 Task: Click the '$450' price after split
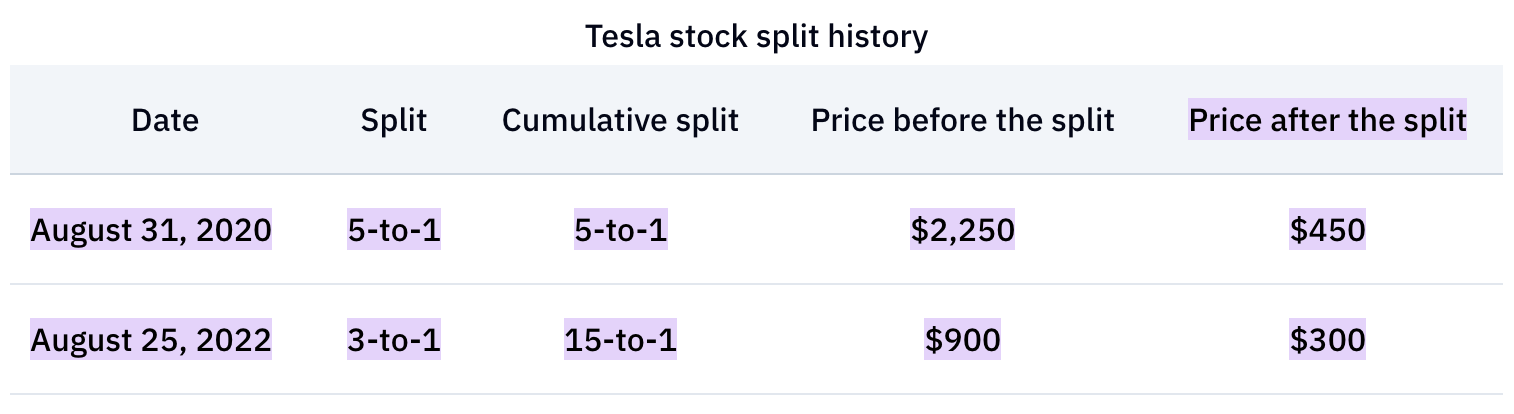coord(1327,231)
